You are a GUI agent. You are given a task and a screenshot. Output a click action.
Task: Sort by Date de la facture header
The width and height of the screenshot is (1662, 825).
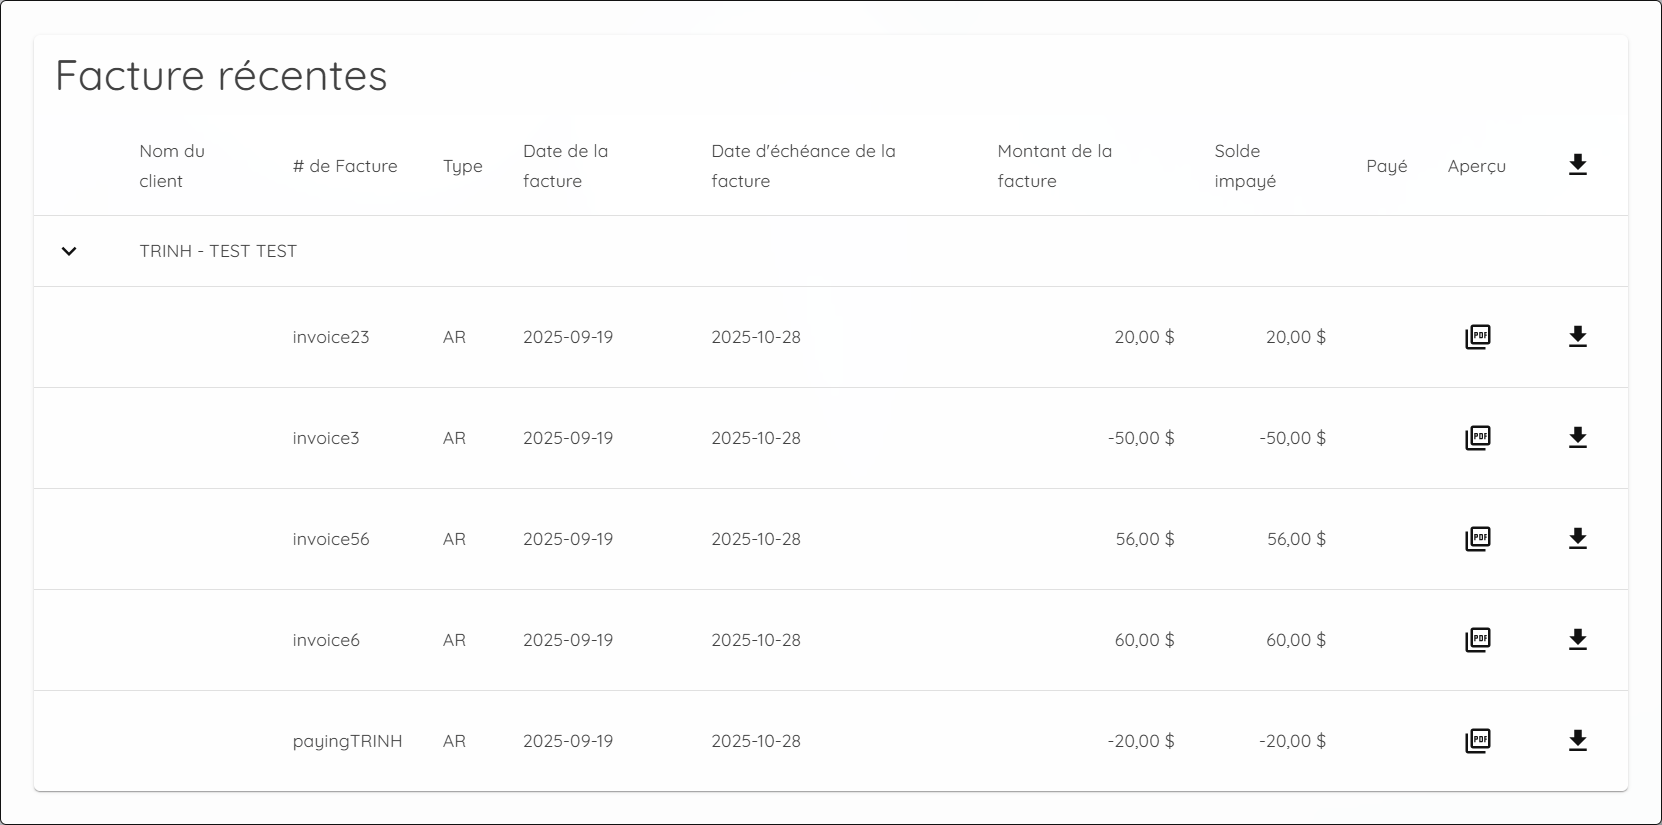click(x=565, y=166)
